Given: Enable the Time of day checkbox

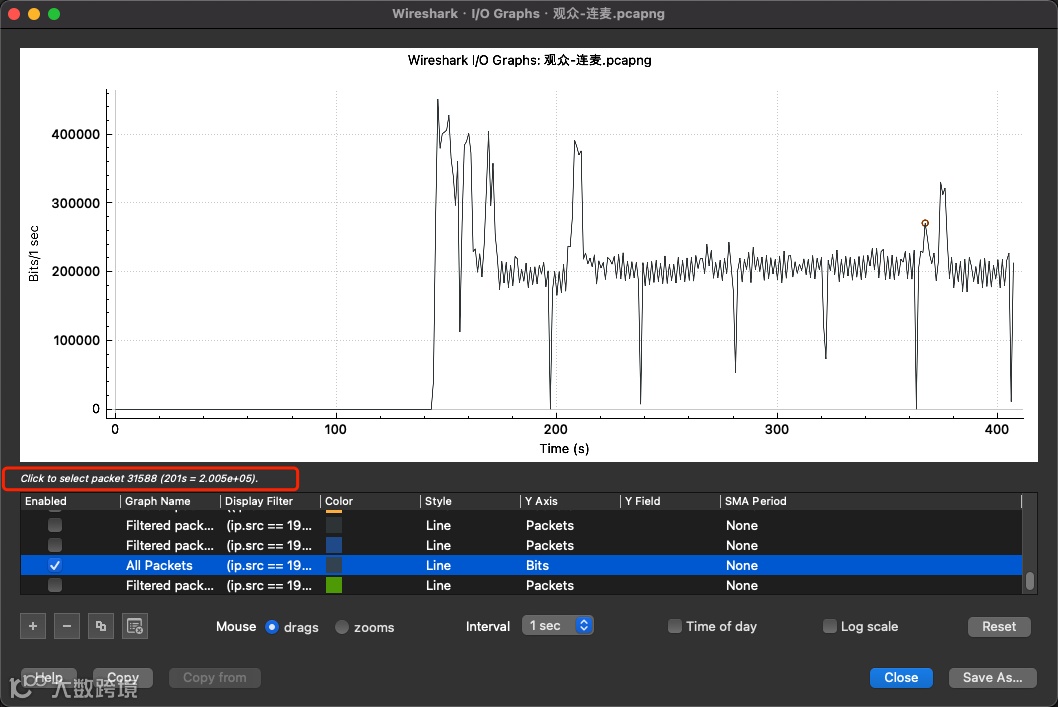Looking at the screenshot, I should click(674, 626).
